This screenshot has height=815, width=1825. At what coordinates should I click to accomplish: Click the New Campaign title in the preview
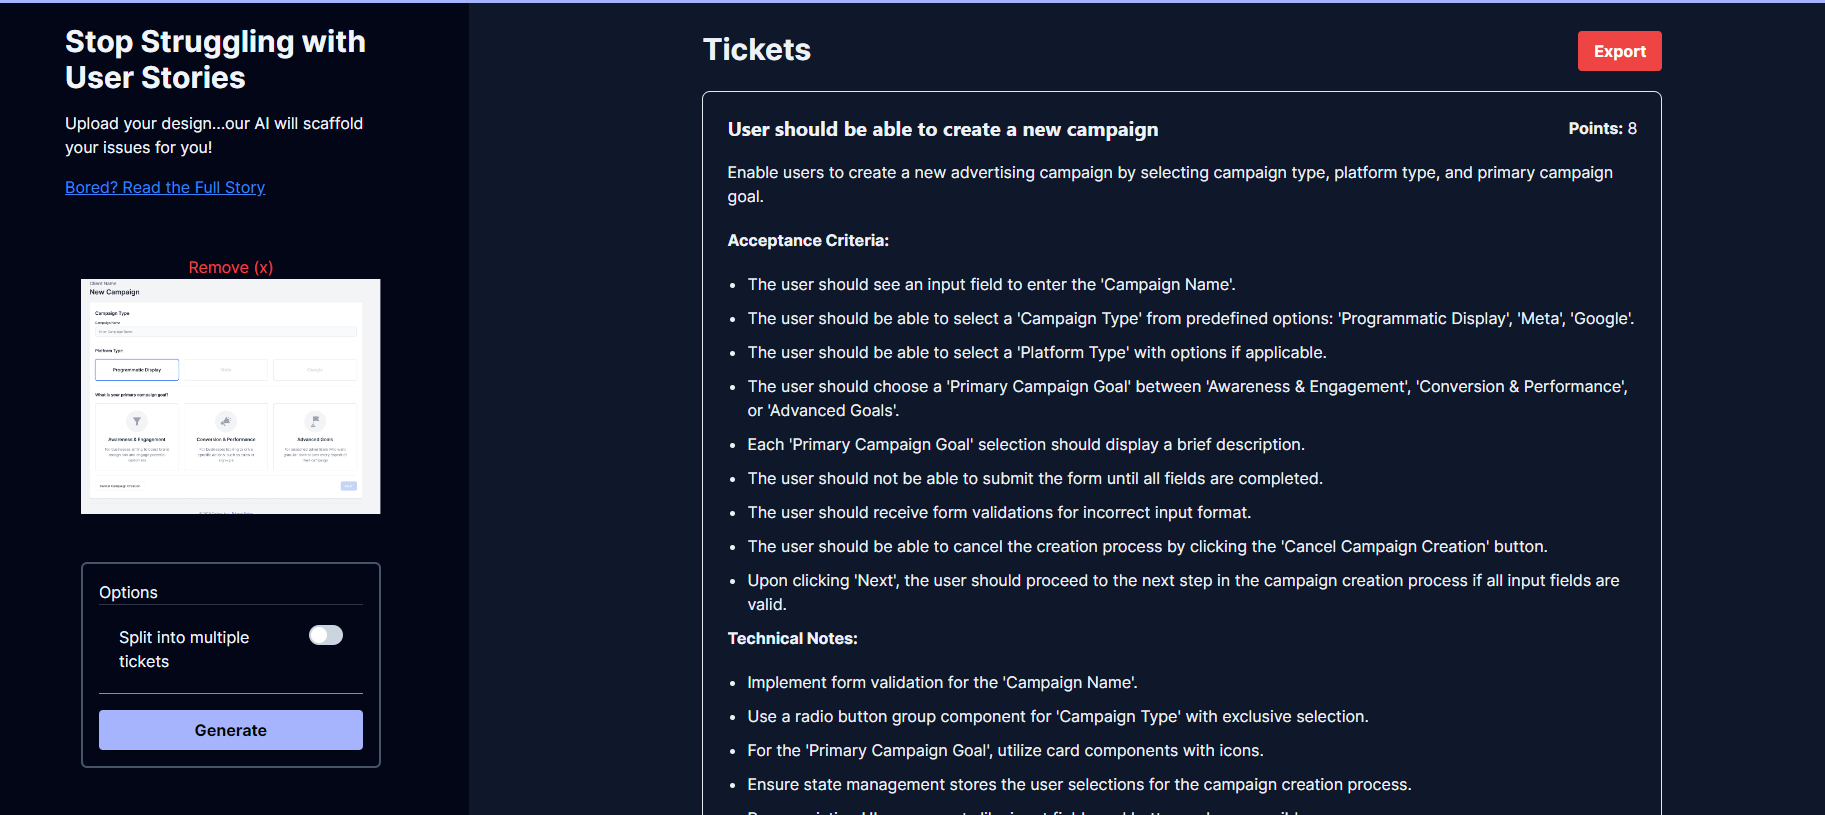115,292
